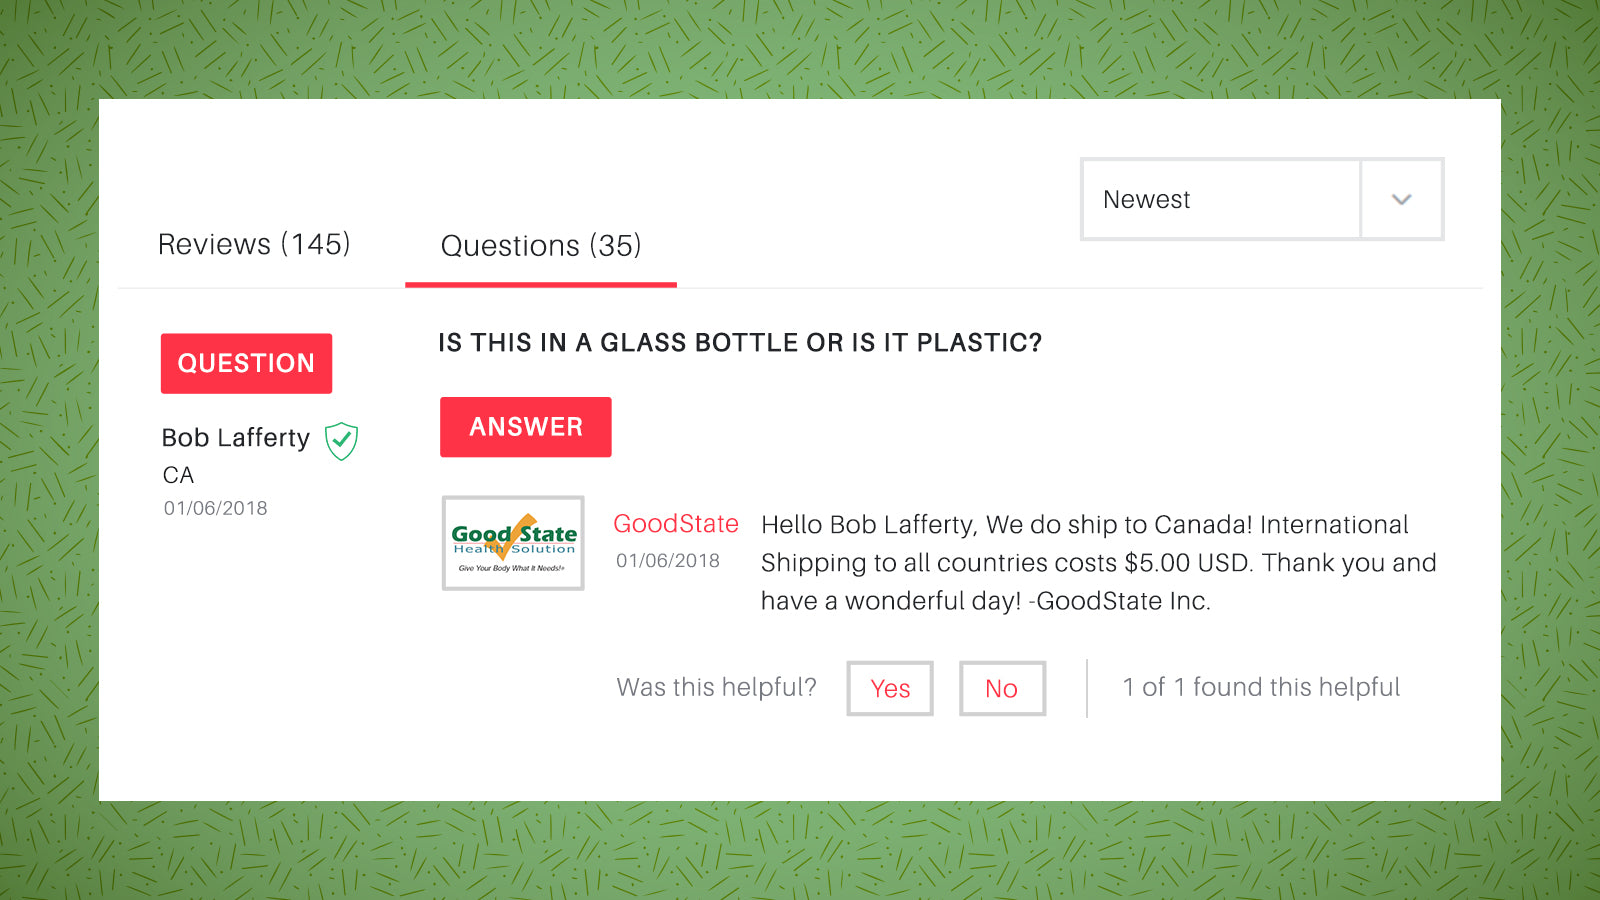This screenshot has height=900, width=1600.
Task: Click the glass bottle question title
Action: coord(740,342)
